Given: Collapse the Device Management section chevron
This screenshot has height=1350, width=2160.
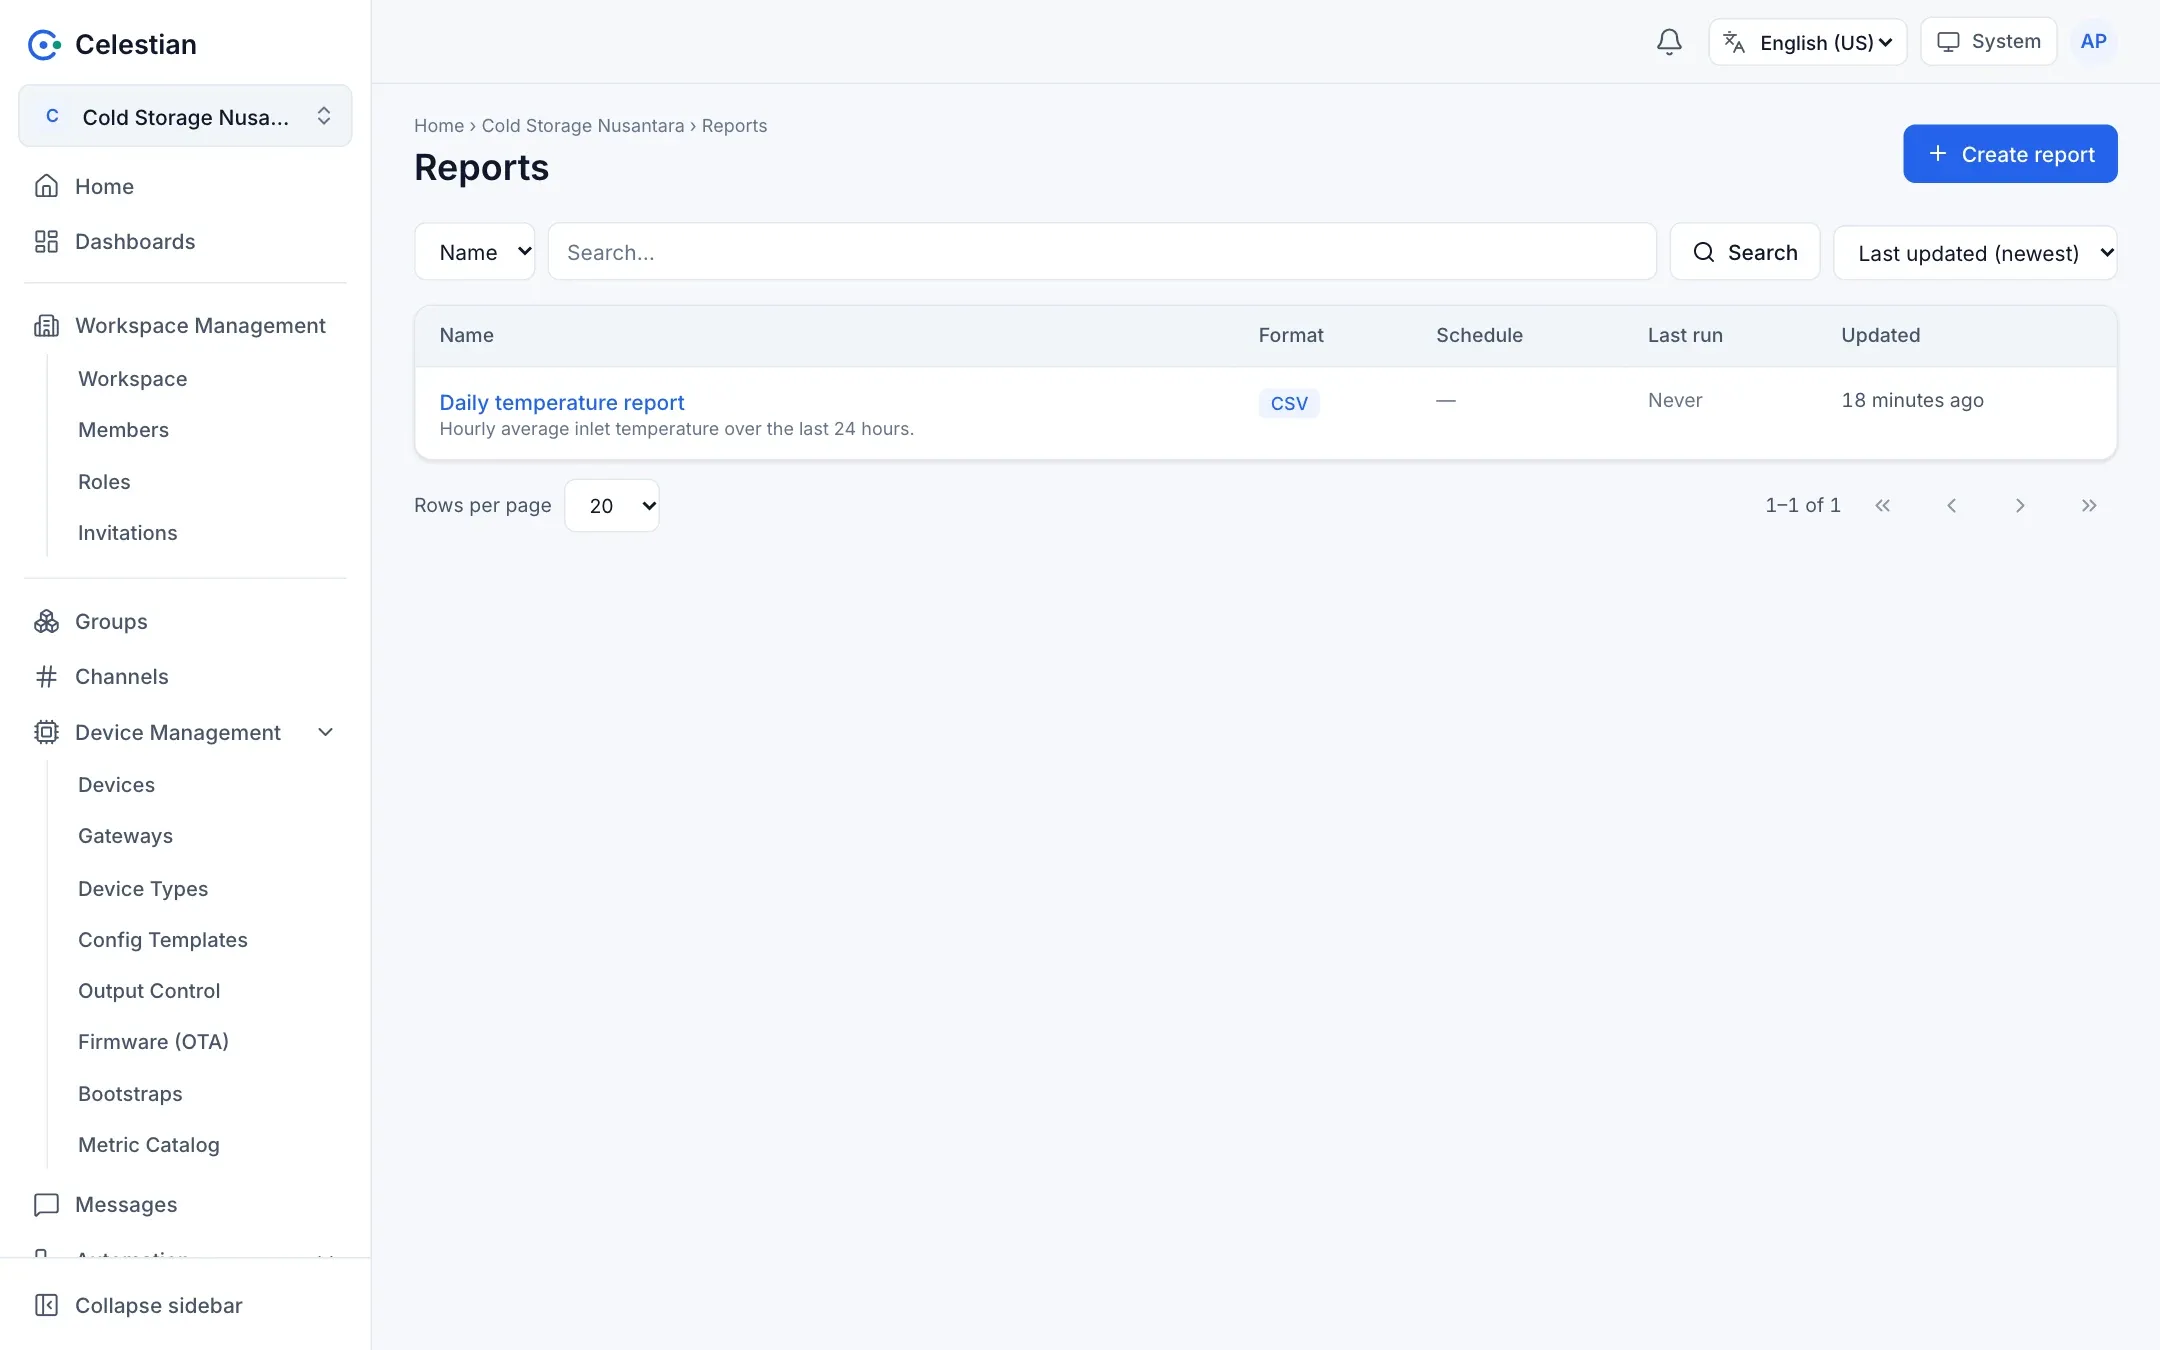Looking at the screenshot, I should (325, 732).
